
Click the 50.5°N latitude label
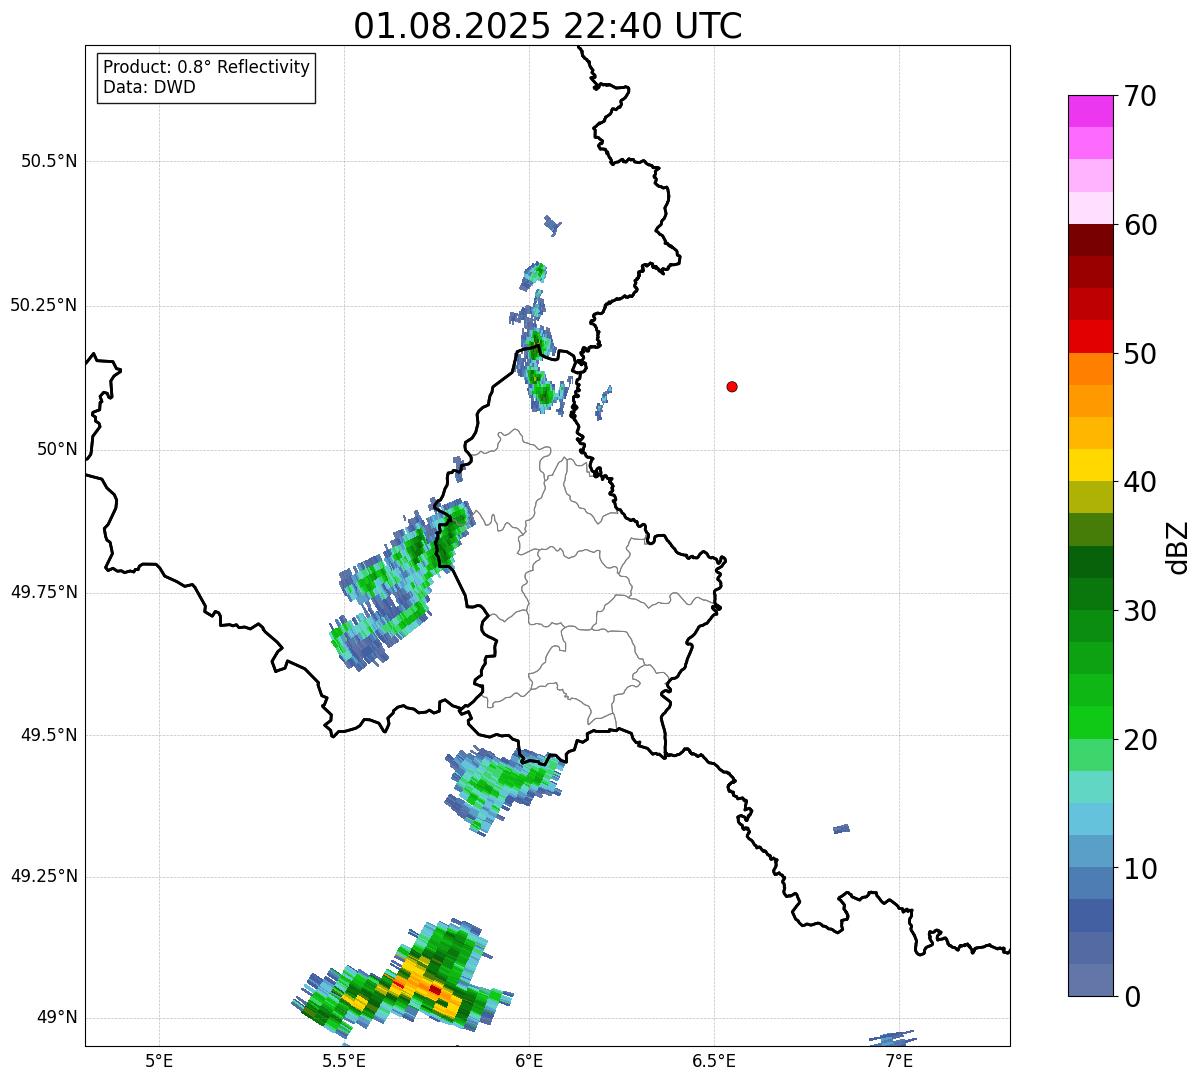click(x=49, y=161)
